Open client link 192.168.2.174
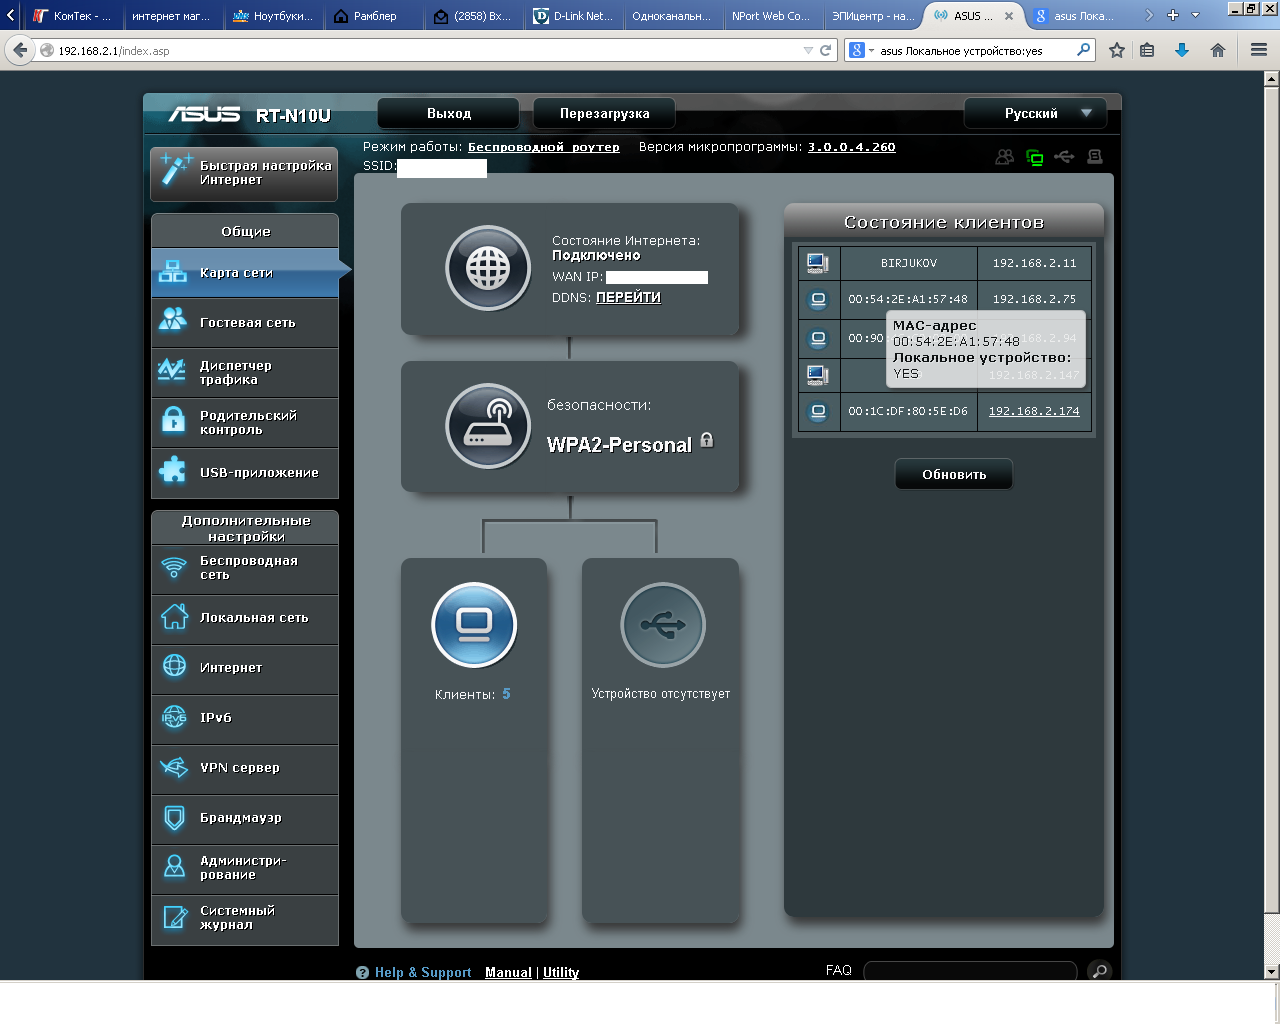 pyautogui.click(x=1034, y=411)
